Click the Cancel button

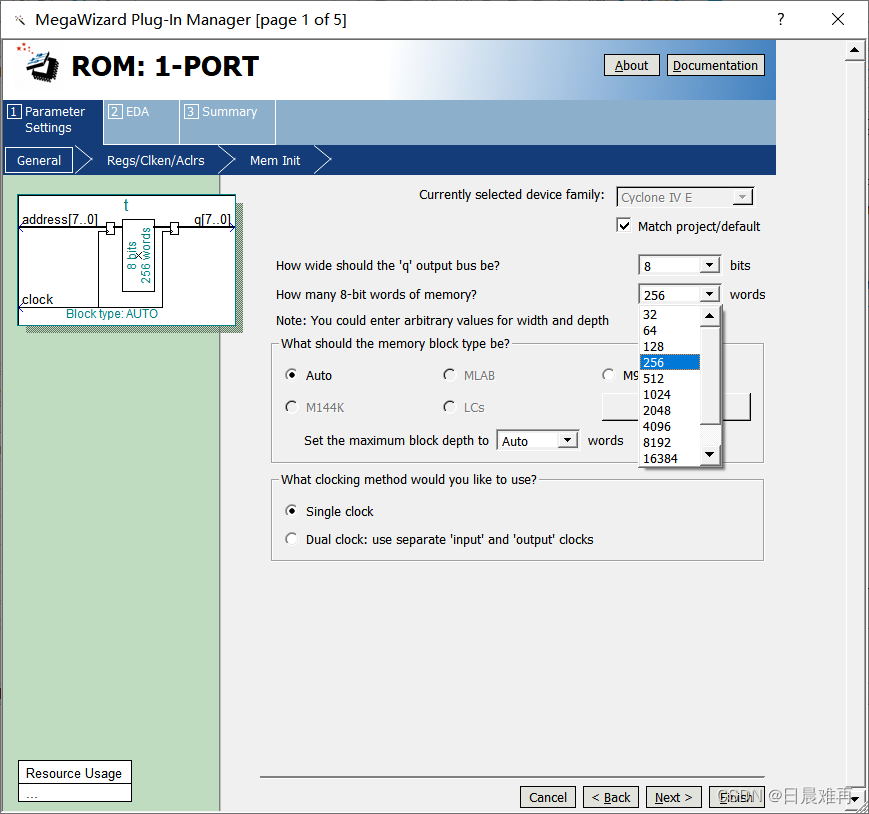(x=548, y=797)
